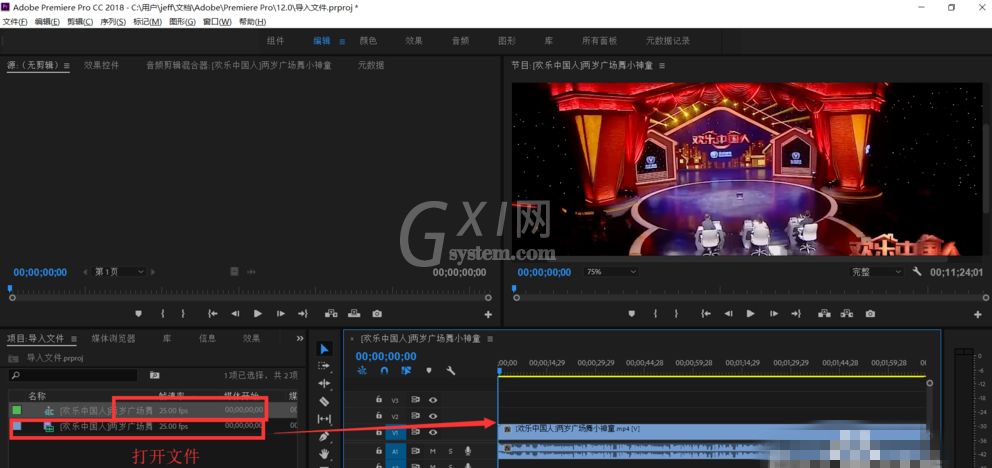Viewport: 992px width, 468px height.
Task: Add marker from timeline header
Action: point(429,371)
